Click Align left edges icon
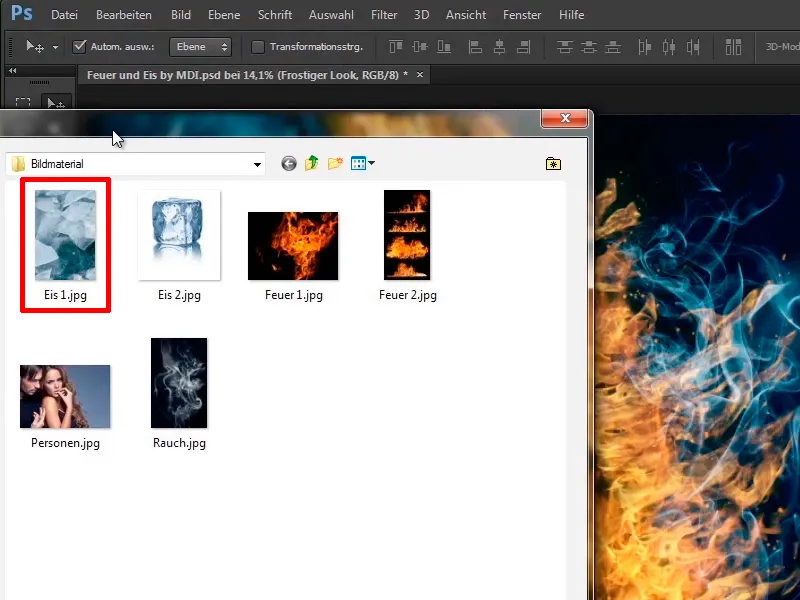 click(x=475, y=47)
